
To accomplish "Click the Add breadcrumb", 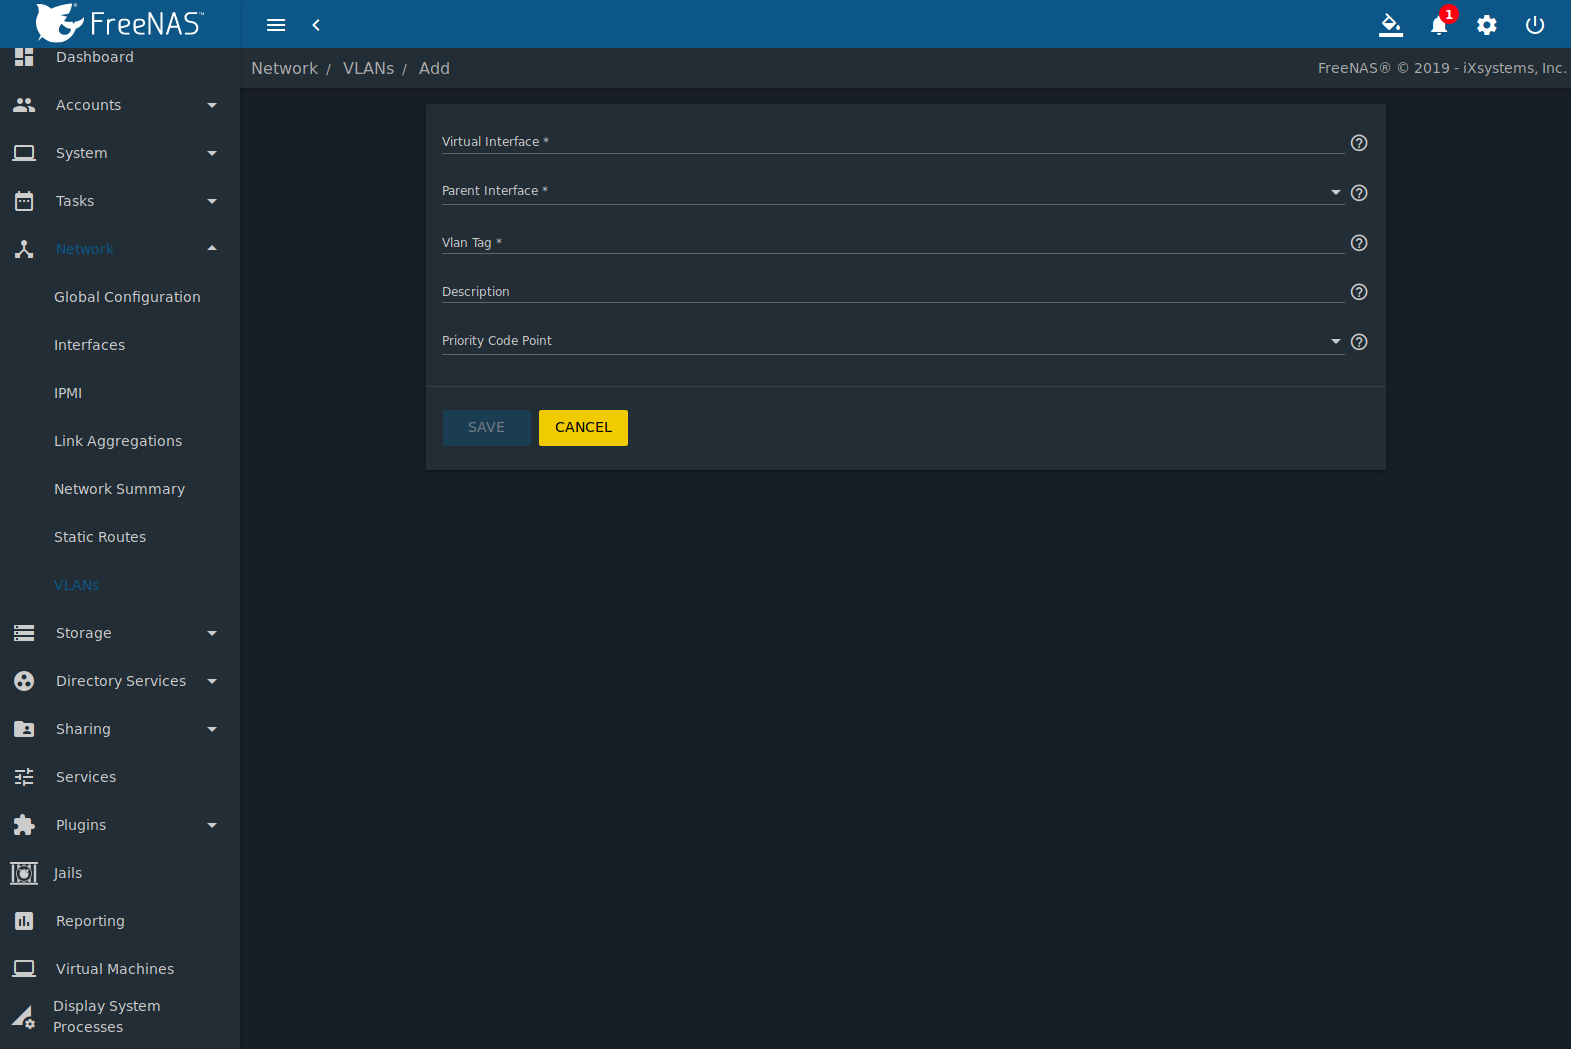I will 434,68.
